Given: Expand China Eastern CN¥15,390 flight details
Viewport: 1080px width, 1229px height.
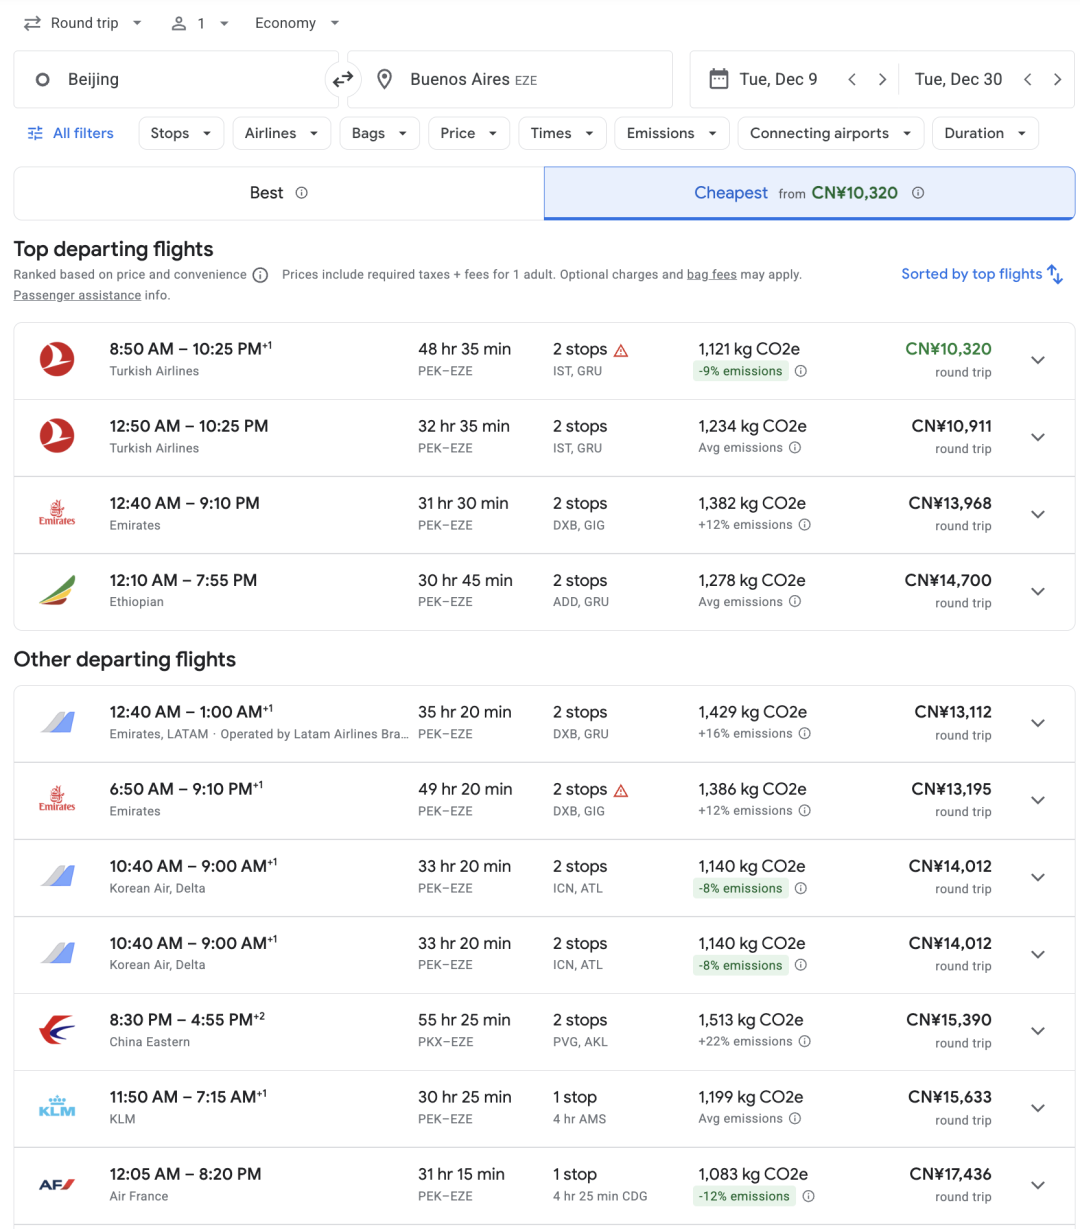Looking at the screenshot, I should coord(1038,1031).
